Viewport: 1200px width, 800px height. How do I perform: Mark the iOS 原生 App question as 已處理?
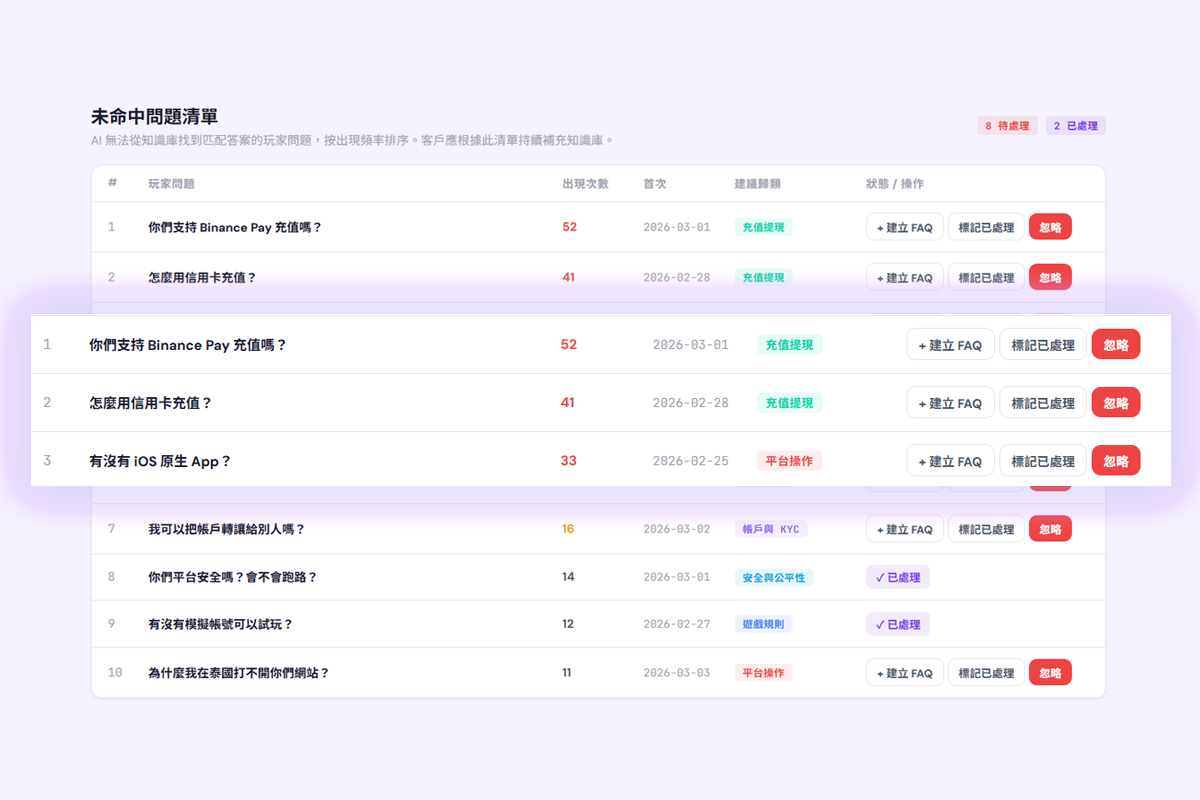pyautogui.click(x=1042, y=461)
